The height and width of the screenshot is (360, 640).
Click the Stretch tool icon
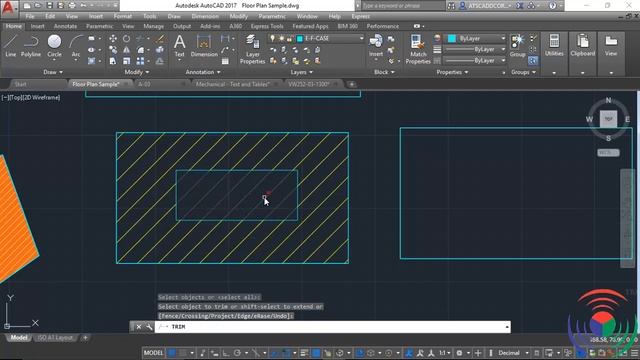[113, 61]
